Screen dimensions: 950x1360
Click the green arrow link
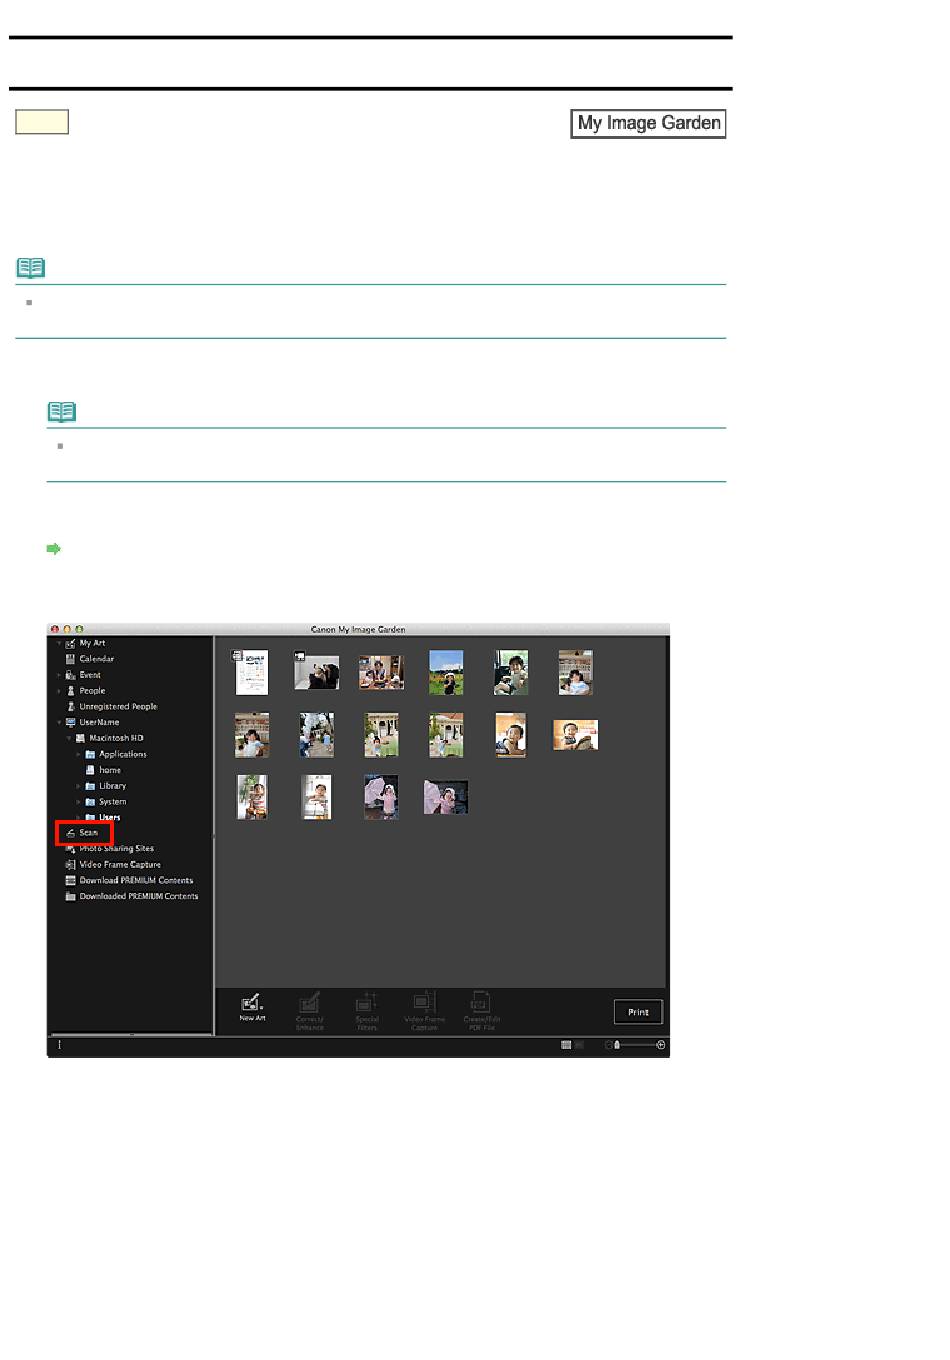click(54, 549)
